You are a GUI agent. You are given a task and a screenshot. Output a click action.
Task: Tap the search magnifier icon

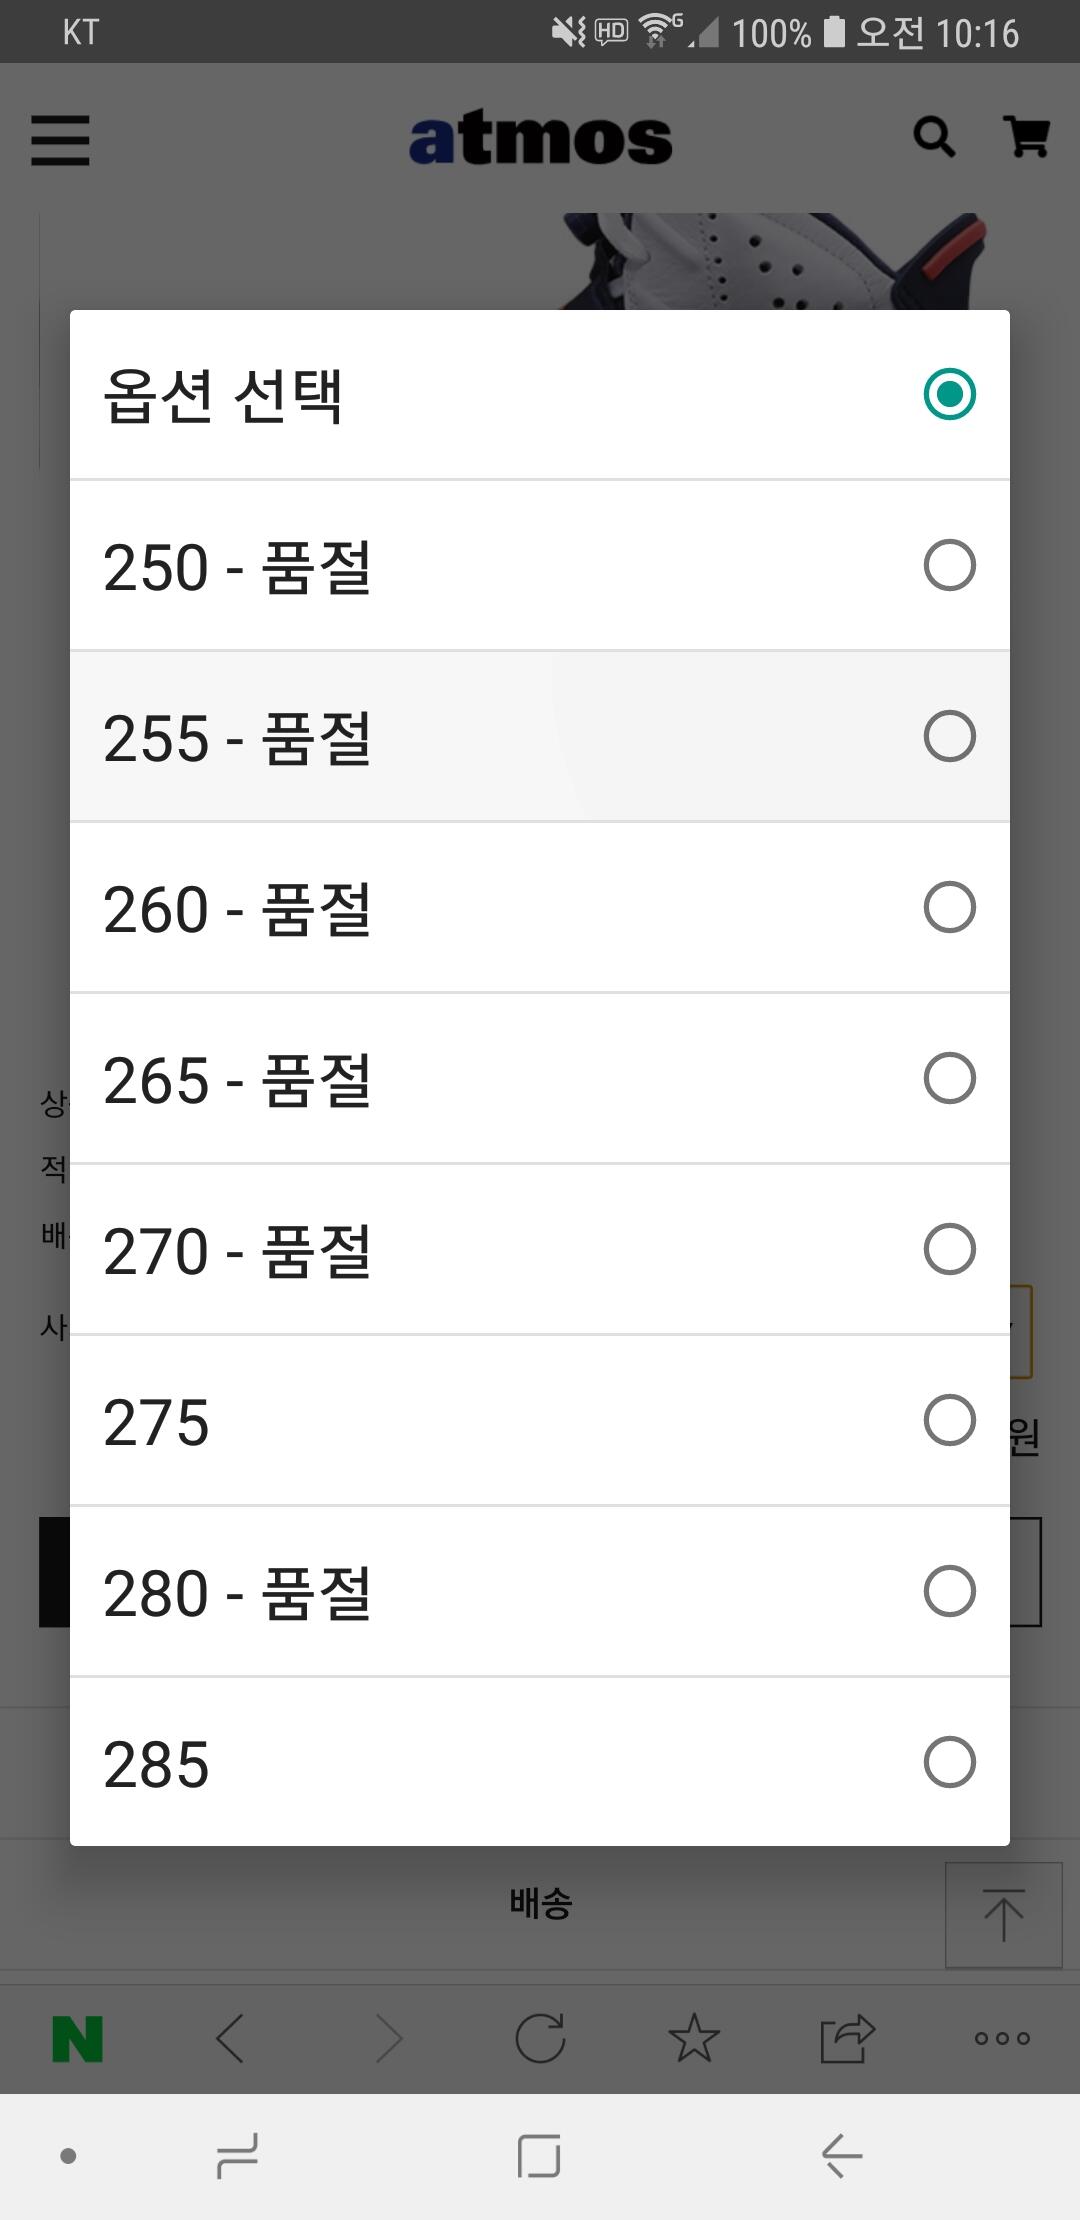[x=934, y=137]
